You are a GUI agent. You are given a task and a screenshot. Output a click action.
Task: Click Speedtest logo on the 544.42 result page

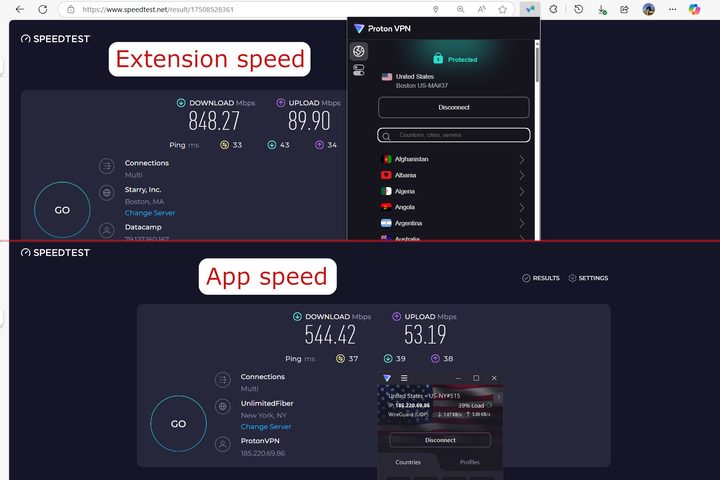(x=55, y=253)
